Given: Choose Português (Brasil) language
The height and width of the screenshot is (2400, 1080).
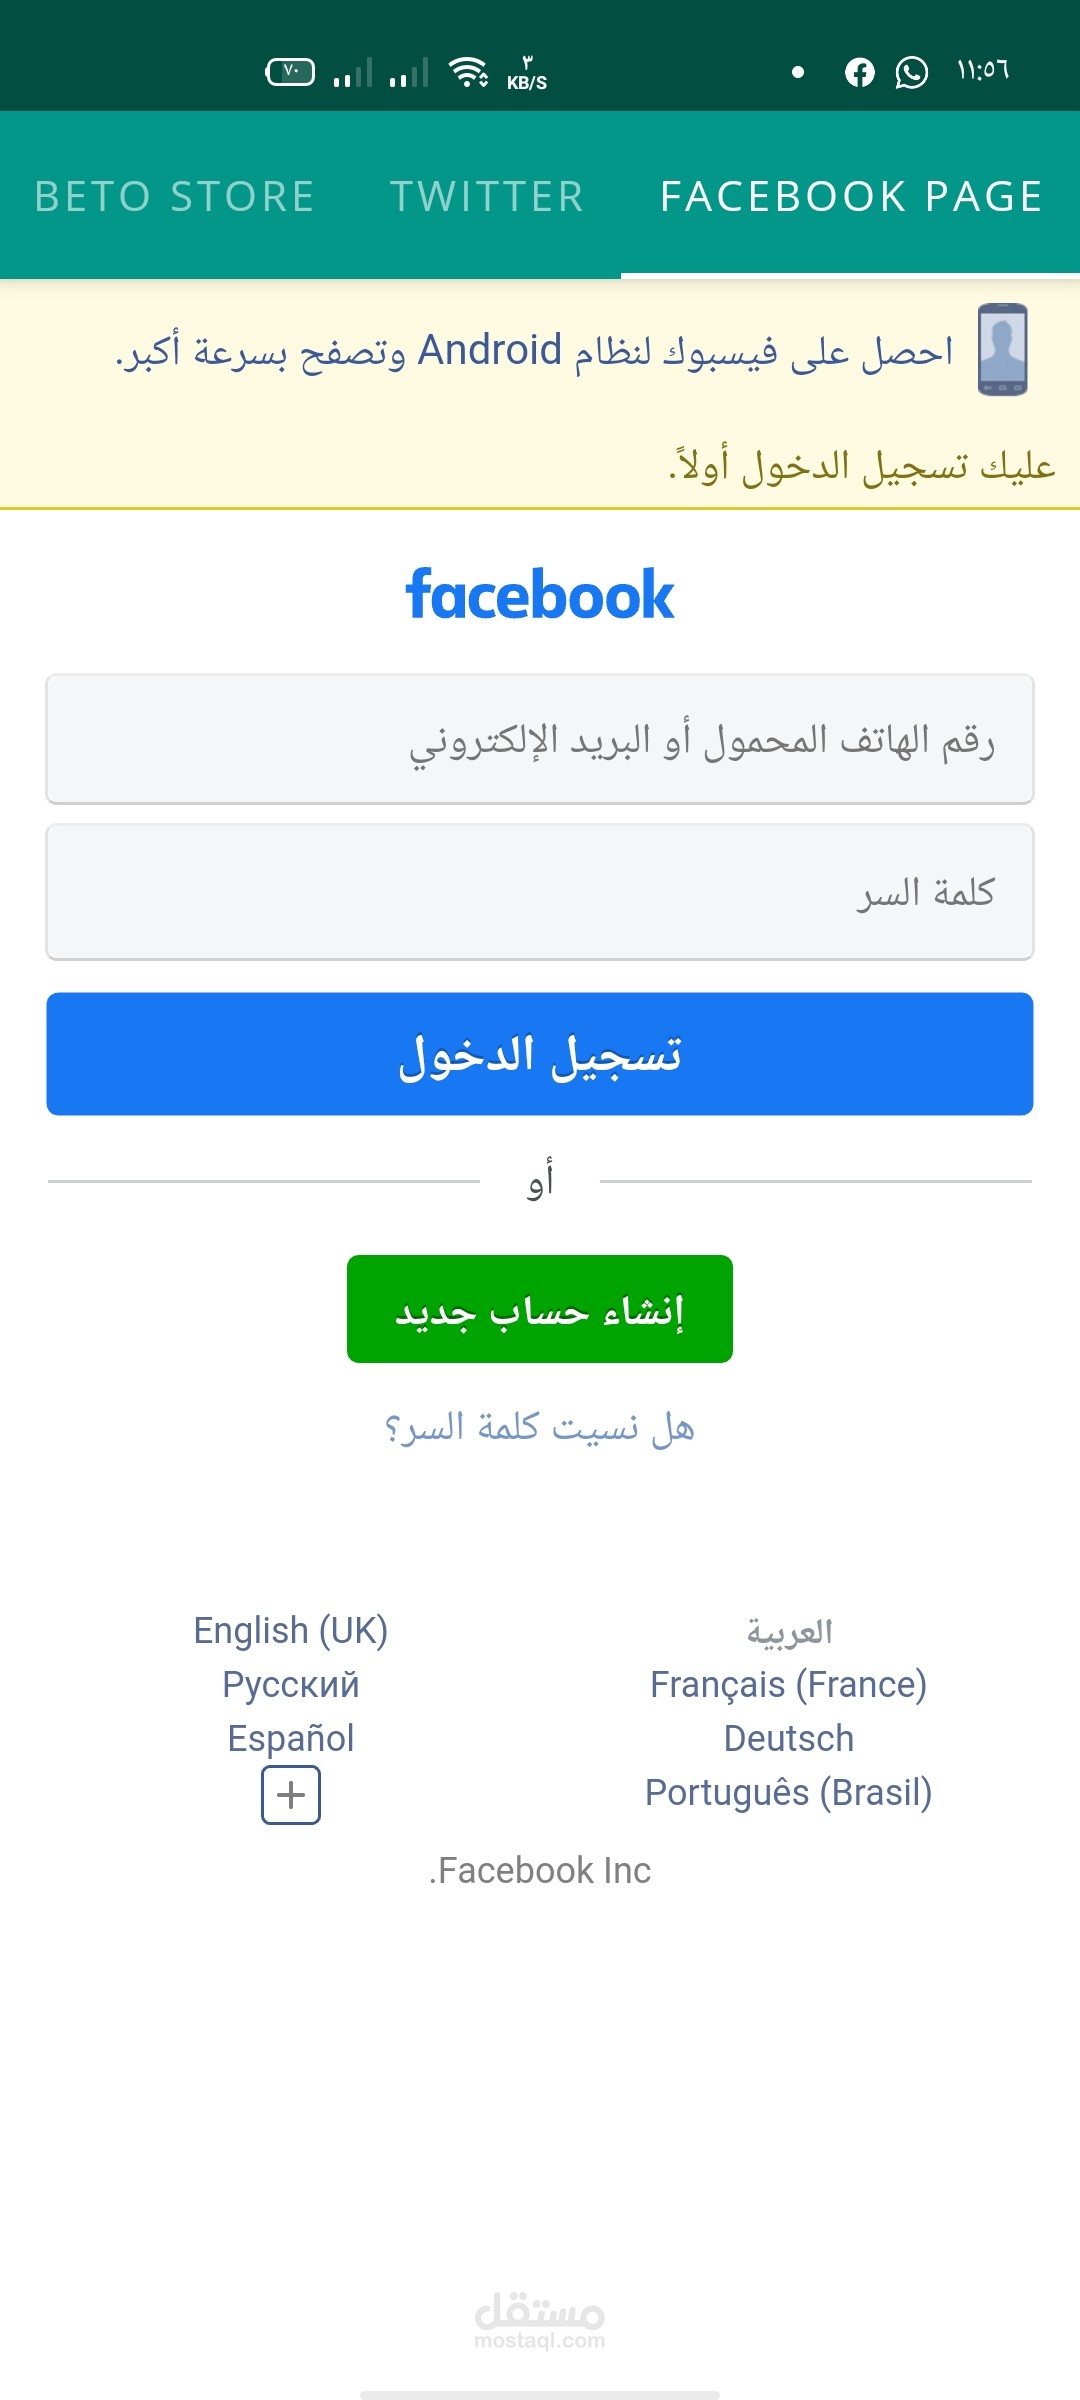Looking at the screenshot, I should [x=788, y=1793].
